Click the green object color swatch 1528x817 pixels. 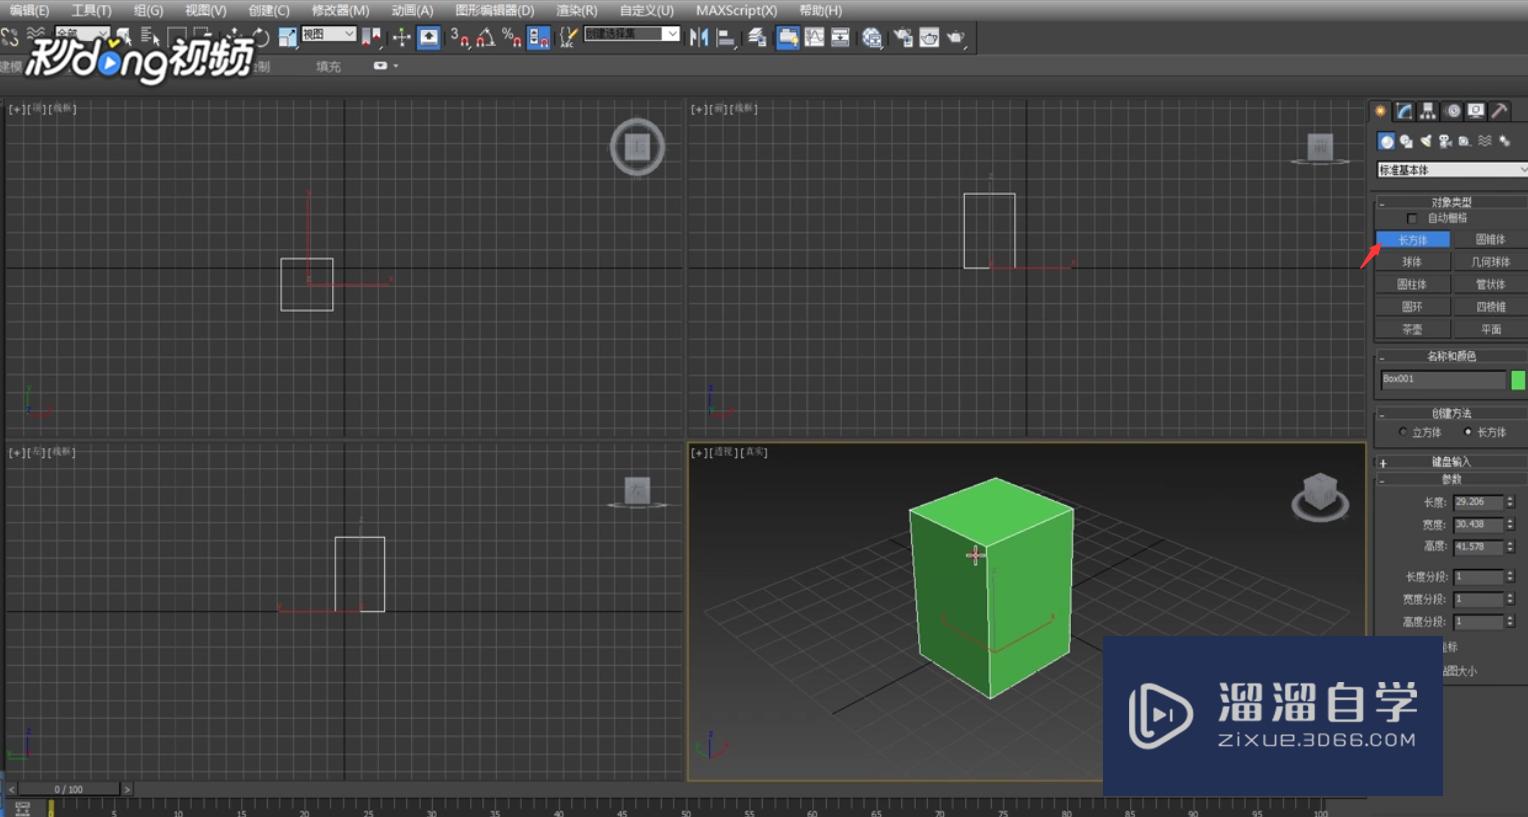click(x=1518, y=379)
